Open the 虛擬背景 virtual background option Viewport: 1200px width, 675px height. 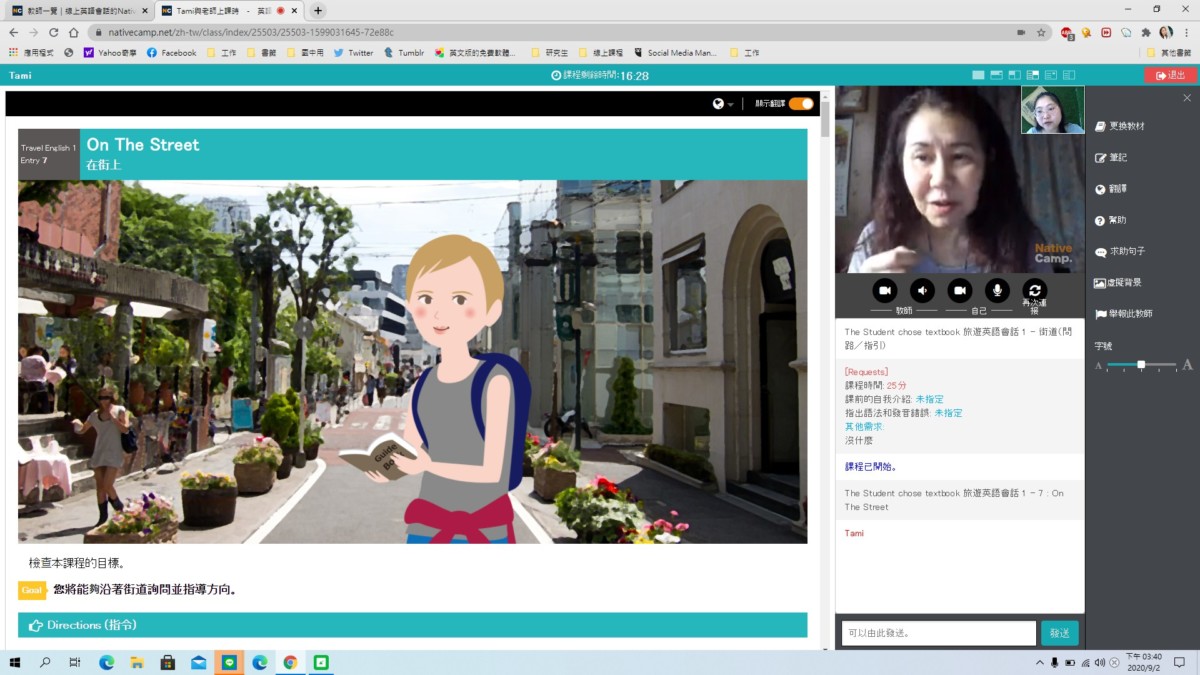1117,283
